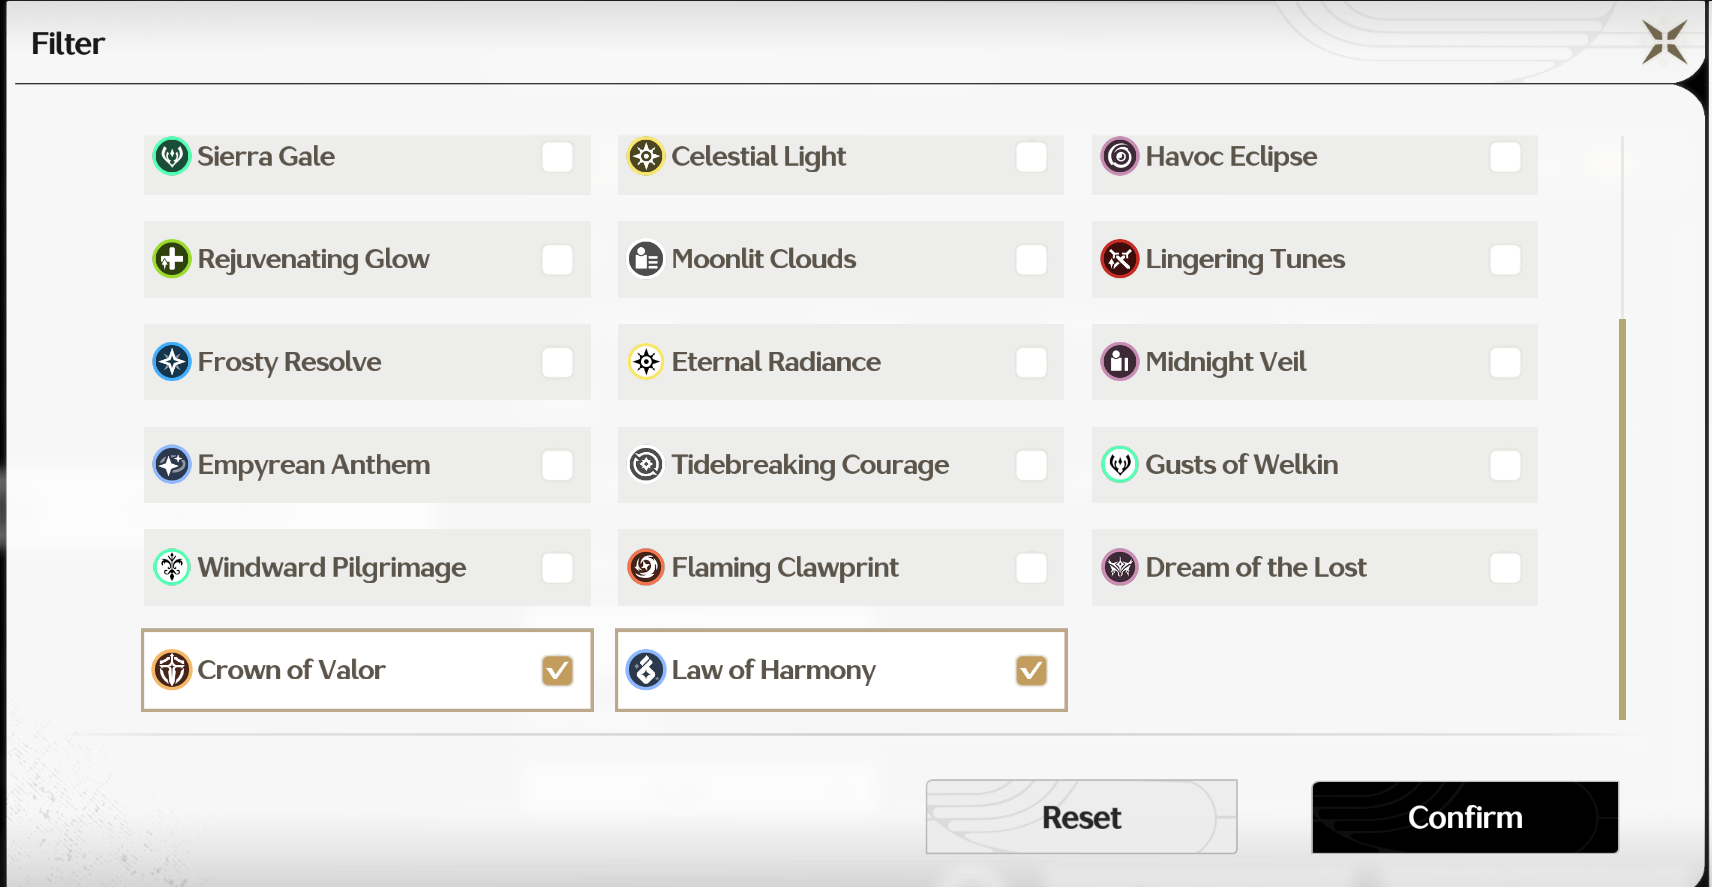Uncheck the Law of Harmony checkbox
Image resolution: width=1712 pixels, height=887 pixels.
[1031, 670]
